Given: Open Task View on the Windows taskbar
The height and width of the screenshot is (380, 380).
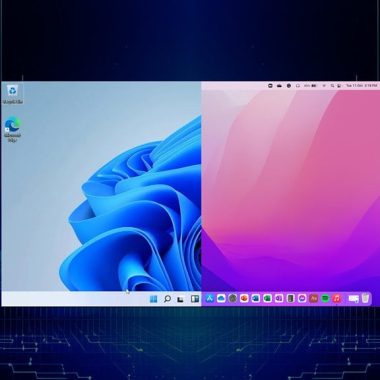Looking at the screenshot, I should [x=181, y=299].
